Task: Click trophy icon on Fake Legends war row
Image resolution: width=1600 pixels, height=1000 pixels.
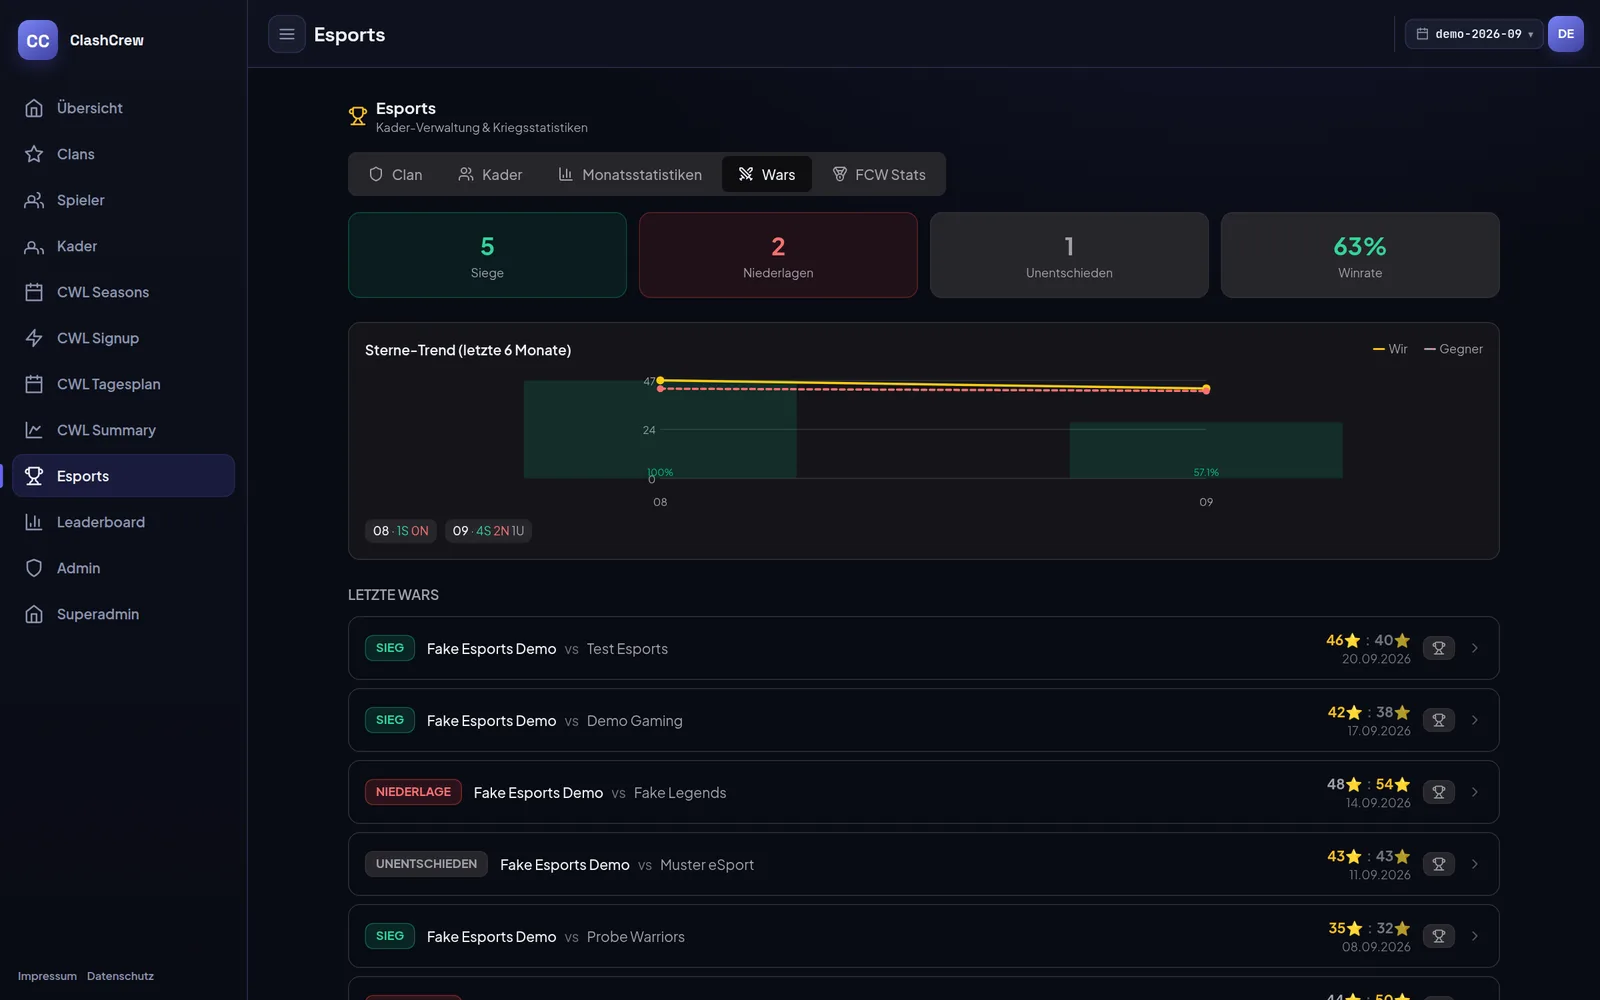Action: pos(1439,792)
